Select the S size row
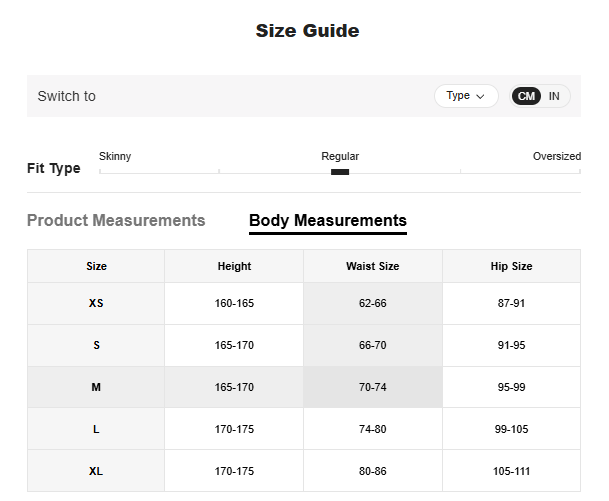This screenshot has width=609, height=501. coord(96,345)
